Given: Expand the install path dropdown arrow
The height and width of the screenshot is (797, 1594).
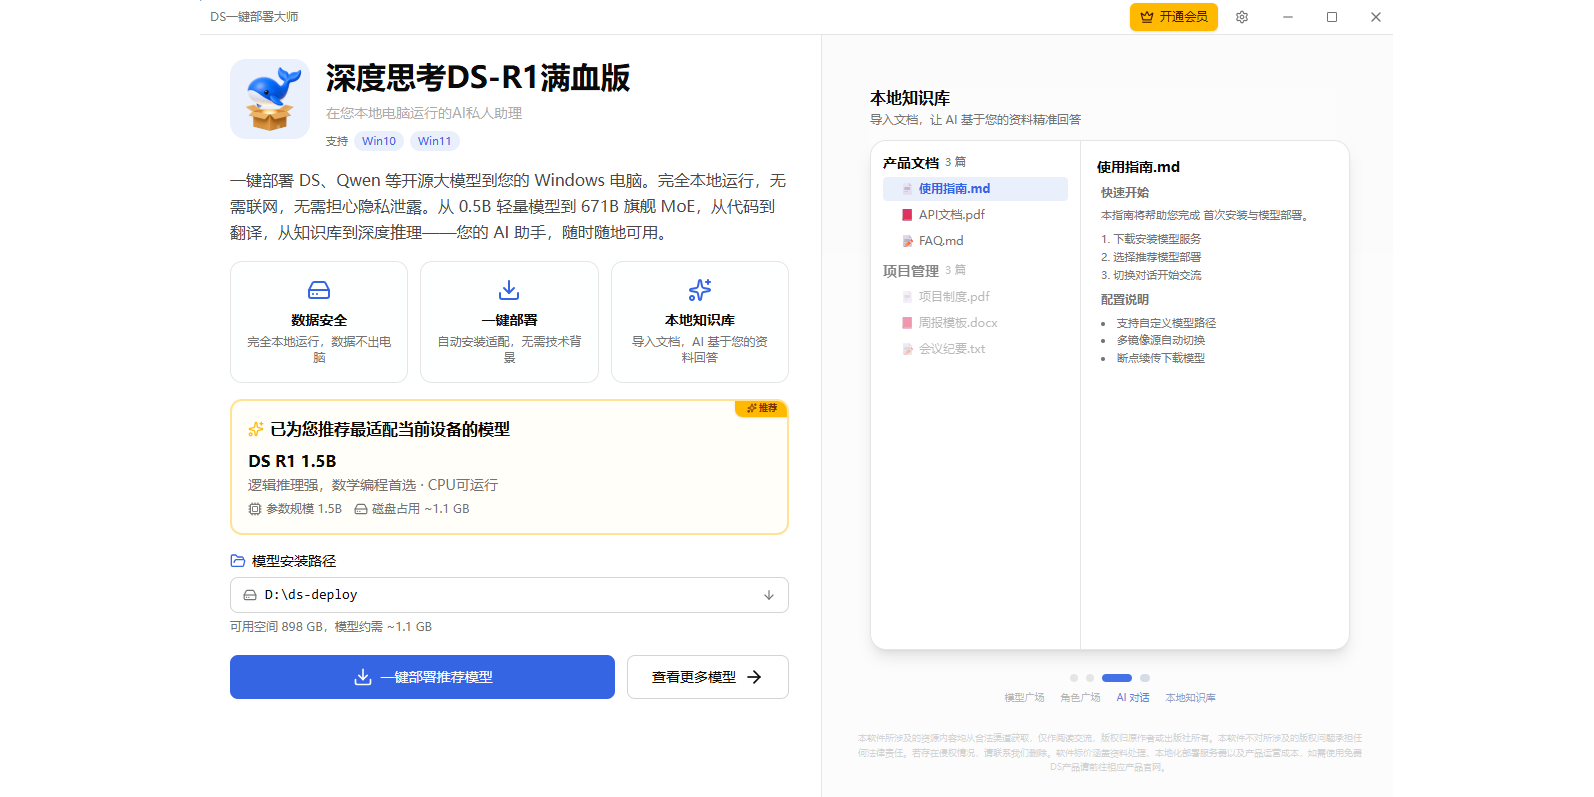Looking at the screenshot, I should tap(769, 595).
